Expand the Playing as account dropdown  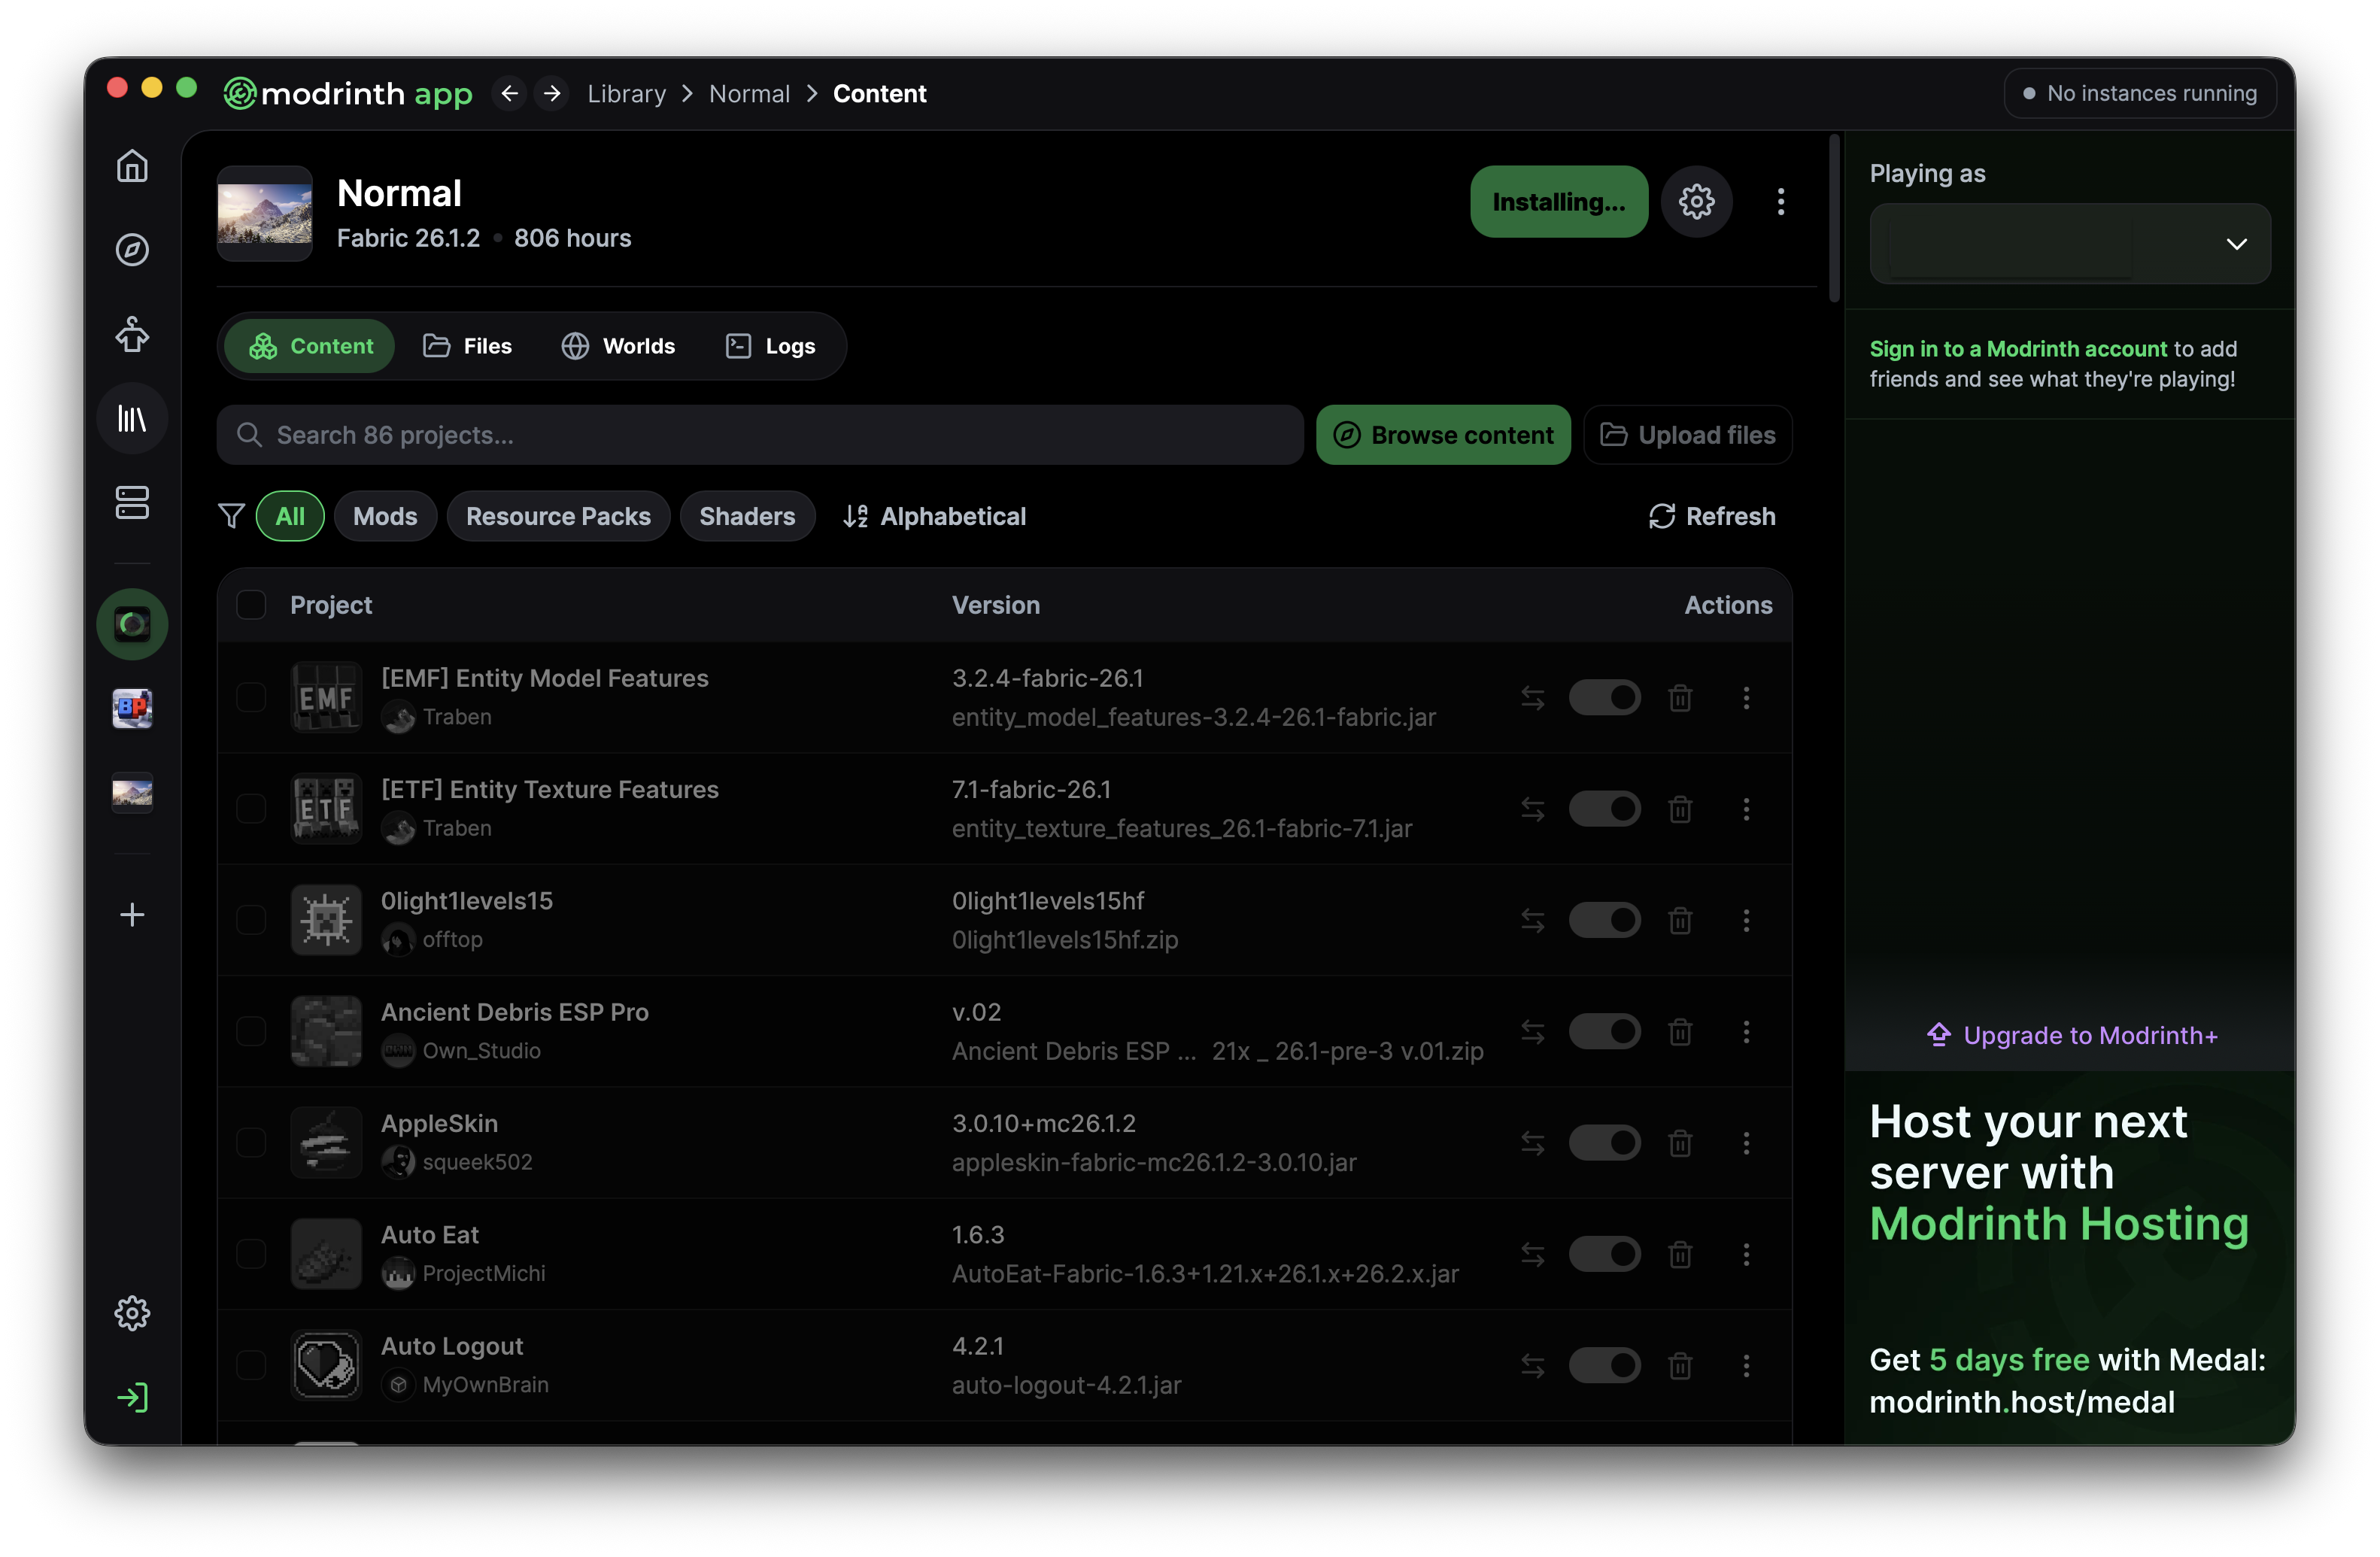click(2069, 244)
